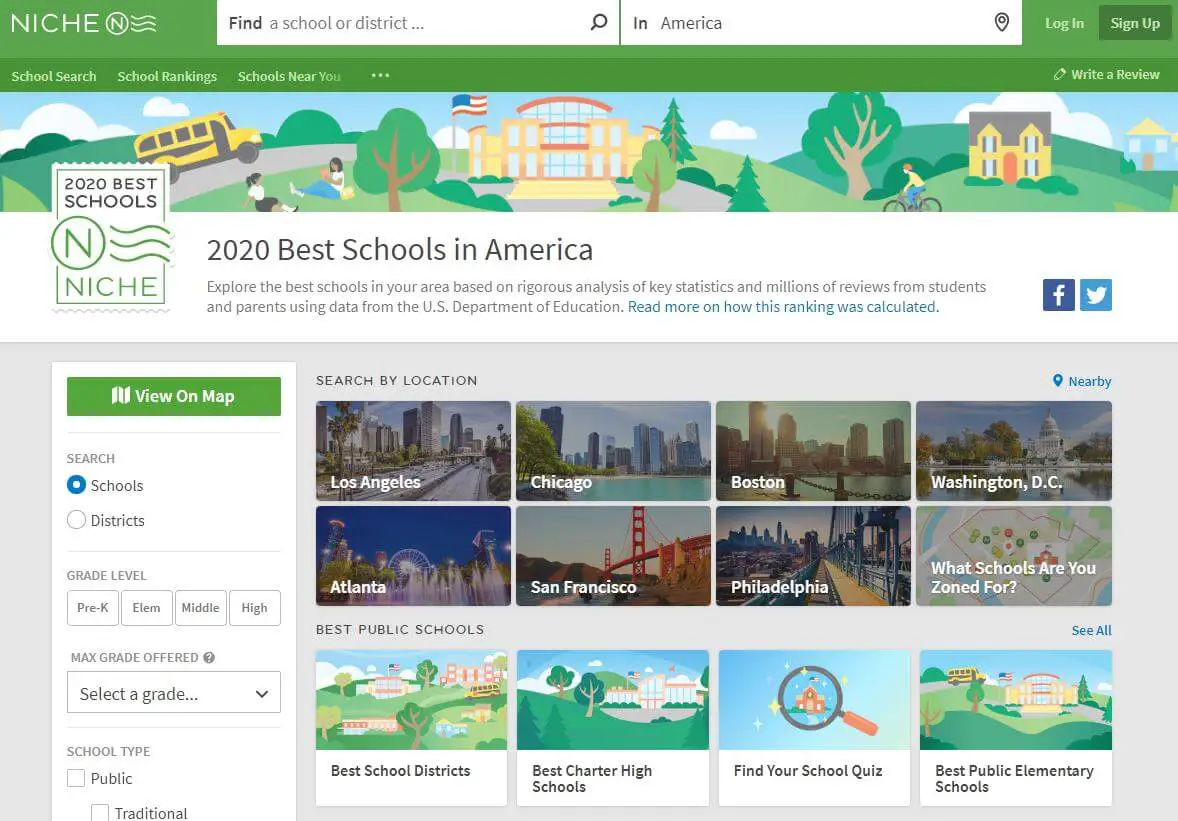This screenshot has height=821, width=1178.
Task: Click the In America location field
Action: coord(821,23)
